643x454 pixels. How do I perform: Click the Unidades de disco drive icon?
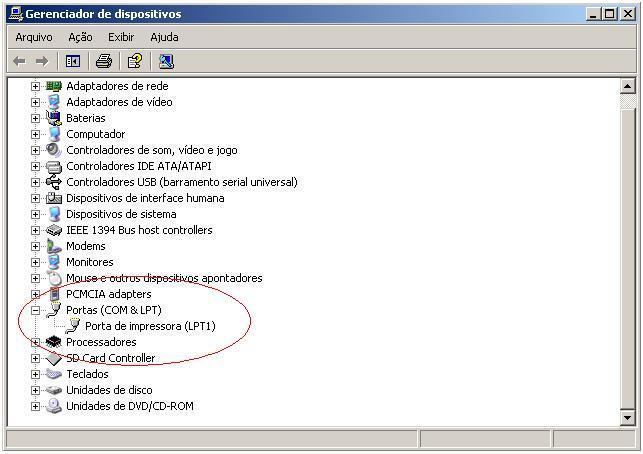(54, 390)
